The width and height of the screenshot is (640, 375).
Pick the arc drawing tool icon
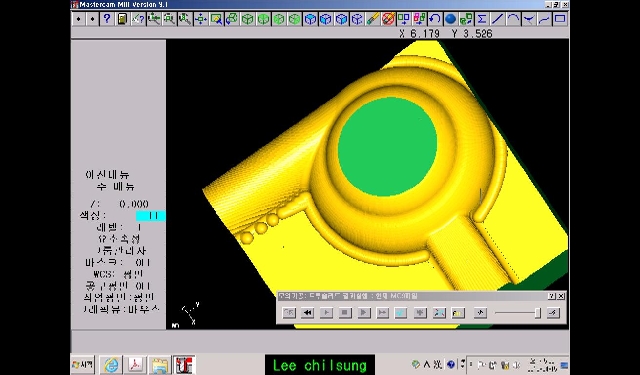[x=513, y=19]
